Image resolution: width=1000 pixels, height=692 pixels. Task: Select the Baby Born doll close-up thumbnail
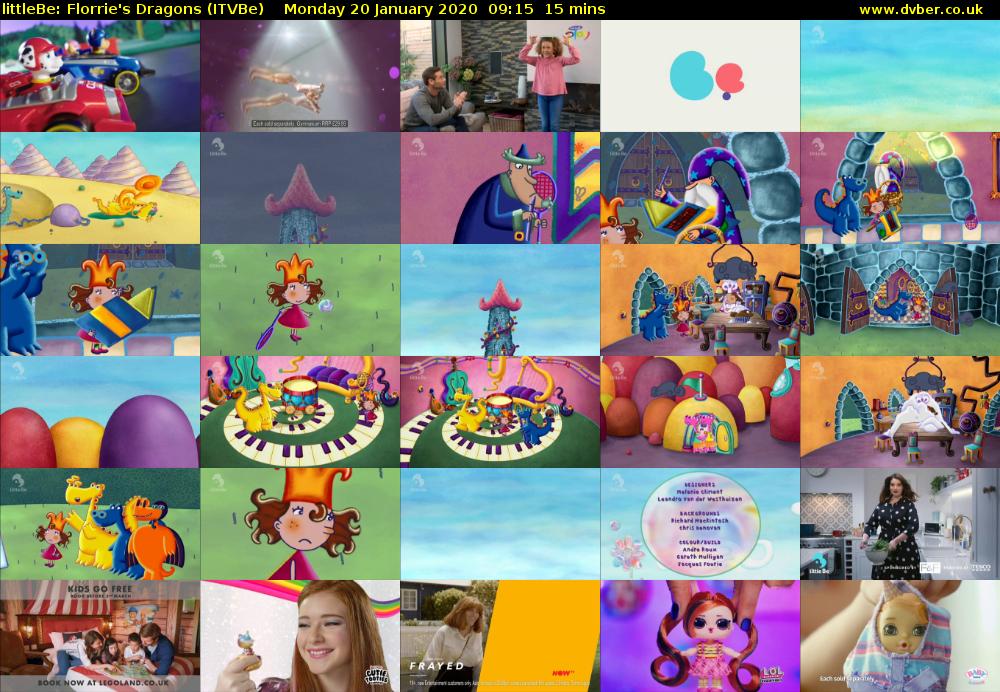tap(900, 636)
